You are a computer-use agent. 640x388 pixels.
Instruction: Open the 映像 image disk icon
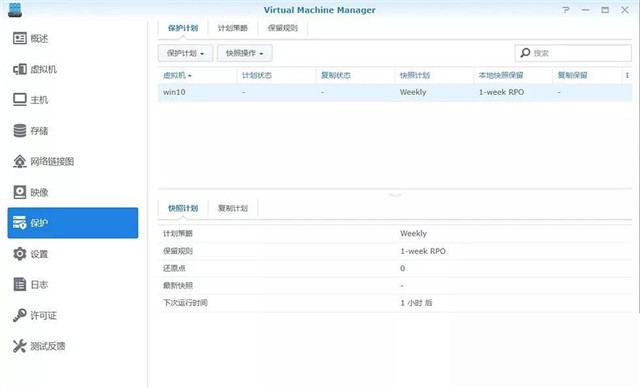coord(20,192)
